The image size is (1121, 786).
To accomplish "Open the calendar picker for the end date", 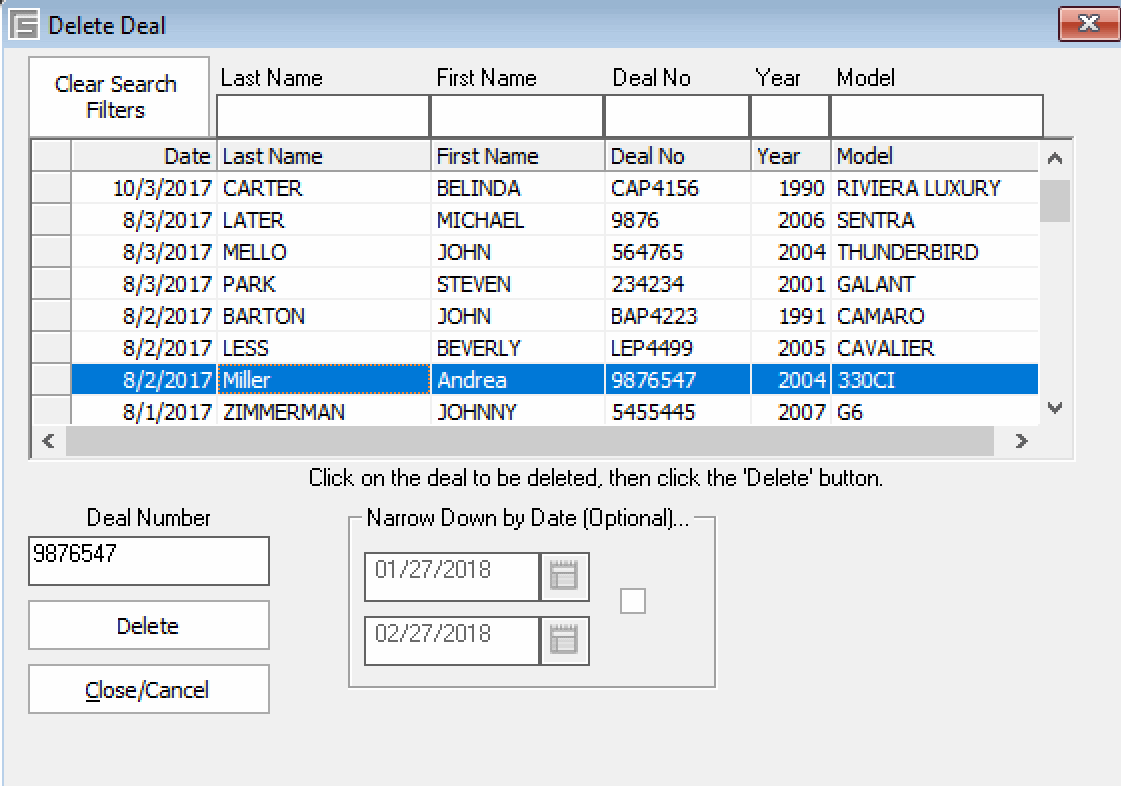I will (x=566, y=641).
